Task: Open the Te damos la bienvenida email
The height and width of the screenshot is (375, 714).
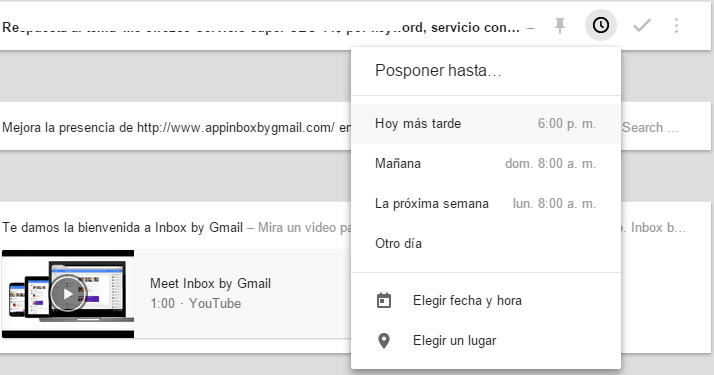Action: pos(122,227)
